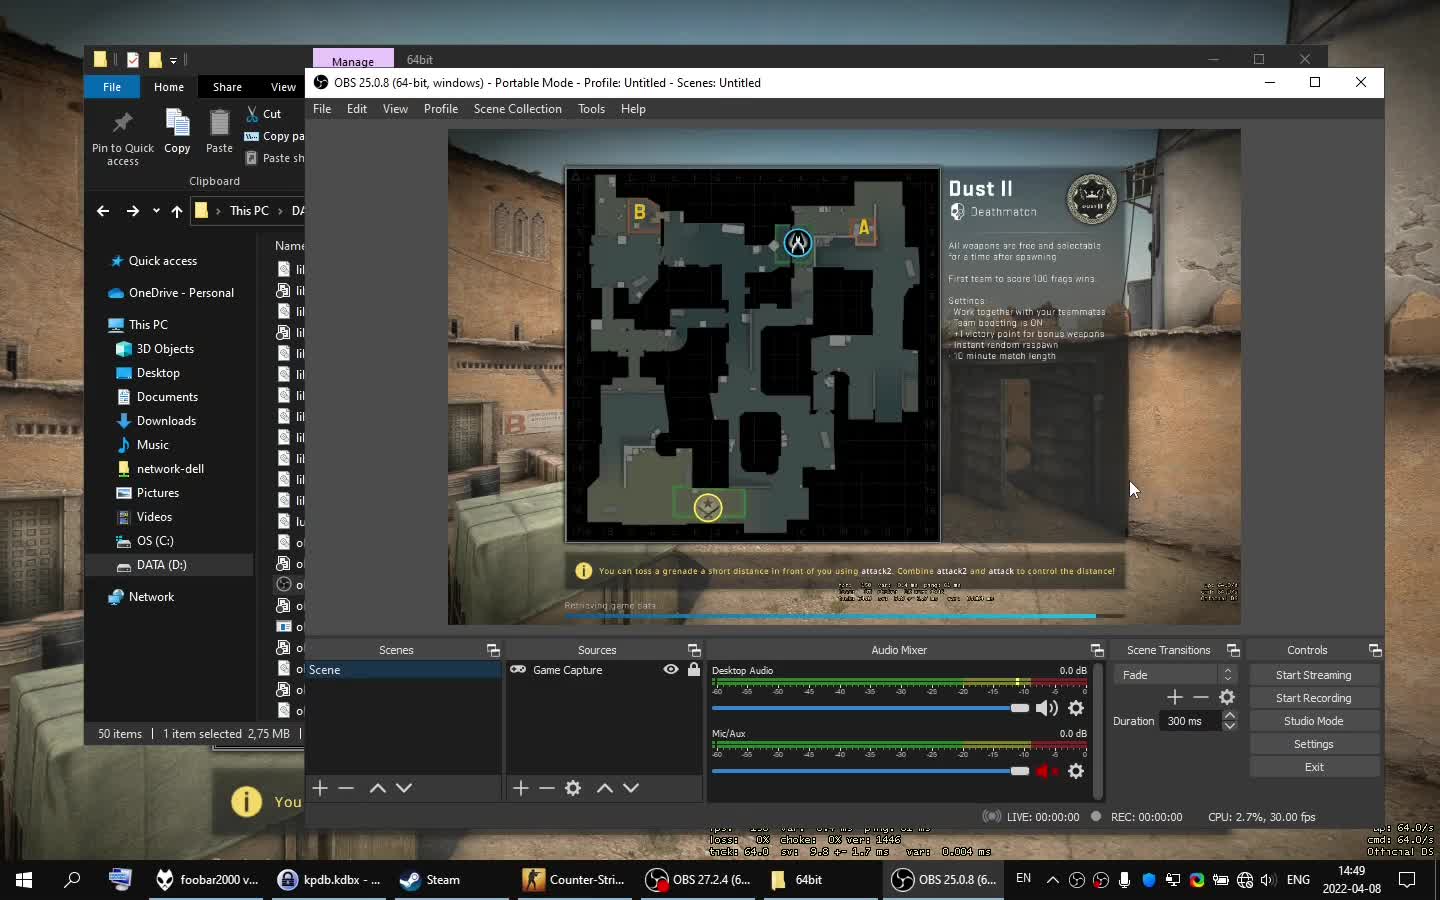Pop out the Sources dock panel
Image resolution: width=1440 pixels, height=900 pixels.
click(x=694, y=650)
